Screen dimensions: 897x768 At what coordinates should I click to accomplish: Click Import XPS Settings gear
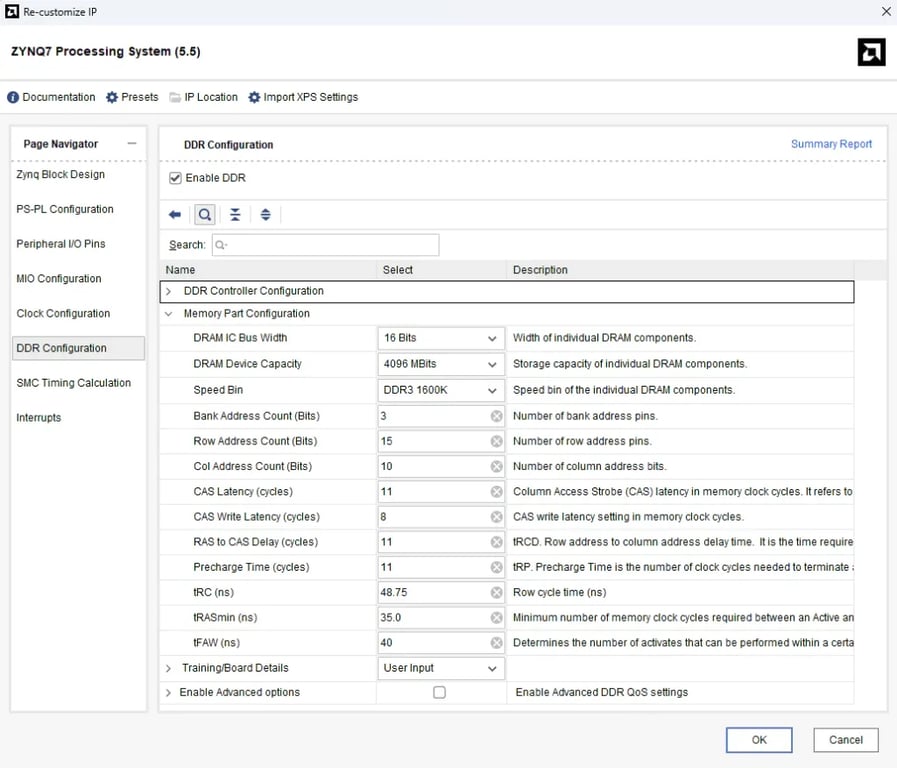(x=254, y=97)
